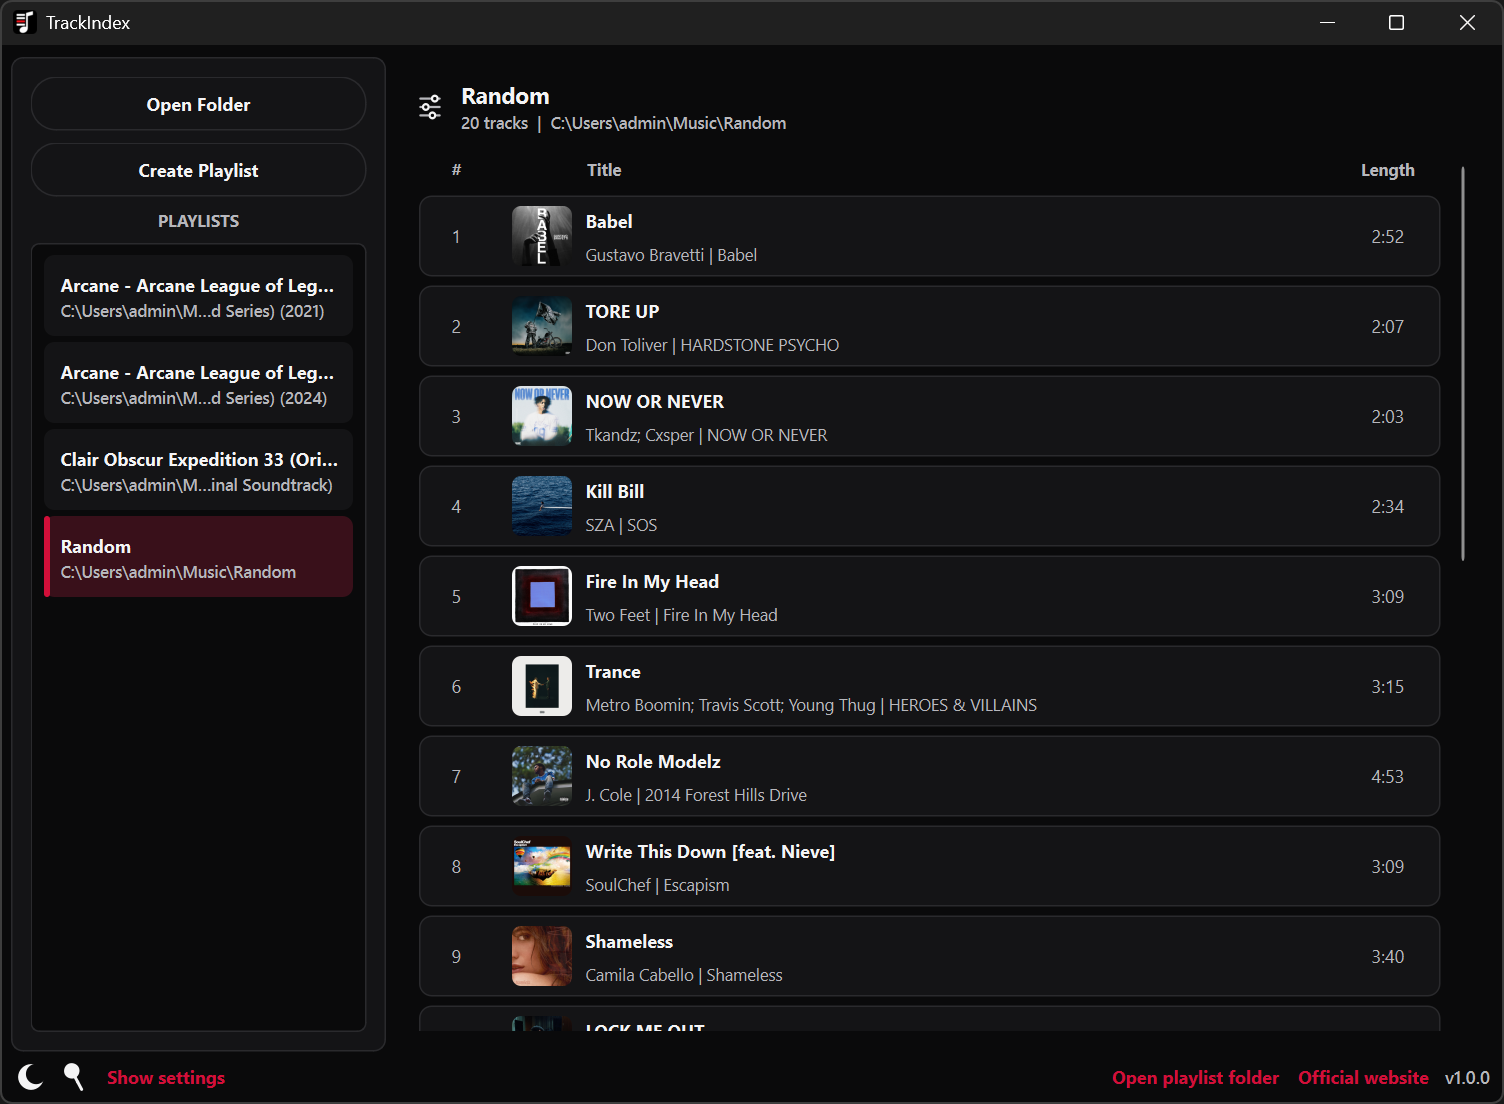Click the Trance album cover
Screen dimensions: 1504x1104
coord(542,686)
